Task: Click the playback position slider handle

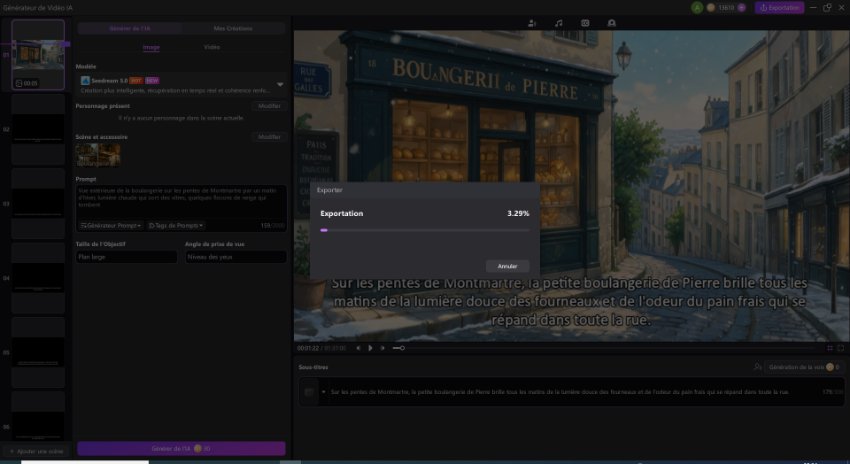Action: tap(402, 348)
